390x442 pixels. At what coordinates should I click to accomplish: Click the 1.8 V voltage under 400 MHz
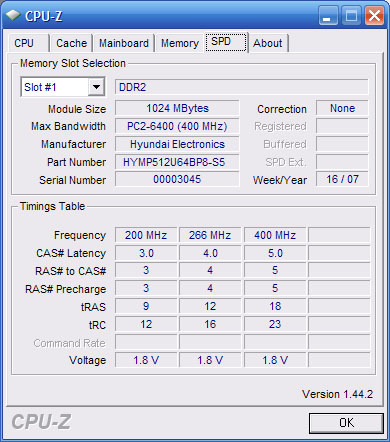pyautogui.click(x=275, y=360)
